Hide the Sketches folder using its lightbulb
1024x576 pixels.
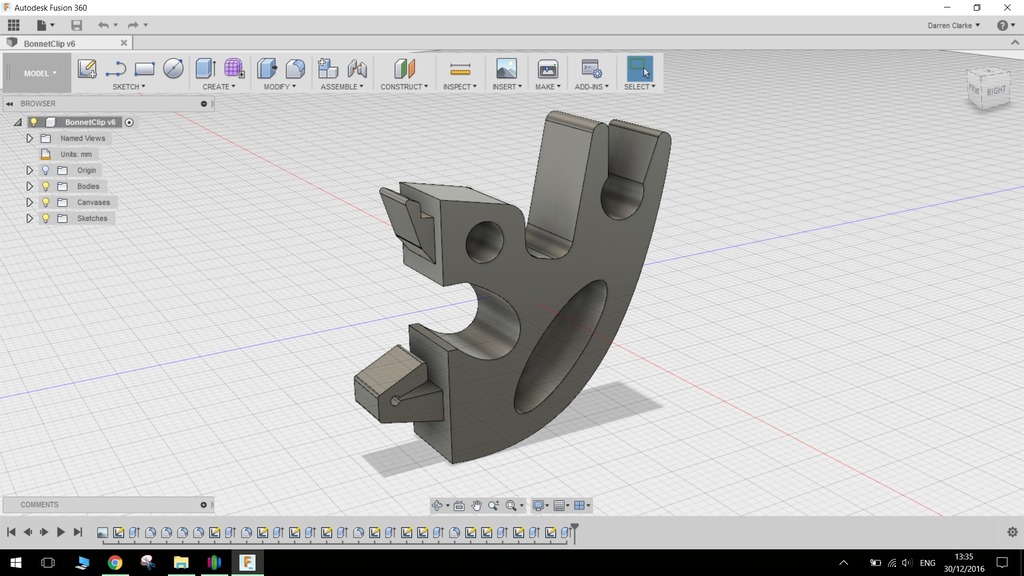[45, 218]
